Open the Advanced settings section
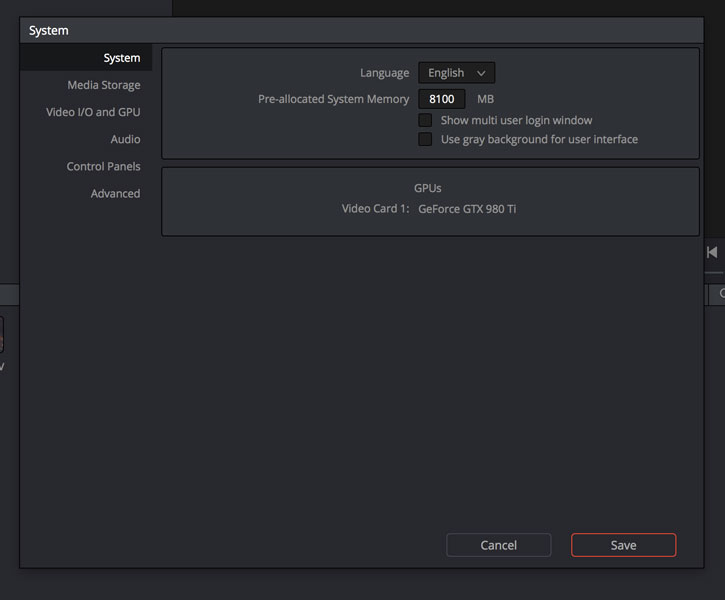The height and width of the screenshot is (600, 725). tap(115, 194)
